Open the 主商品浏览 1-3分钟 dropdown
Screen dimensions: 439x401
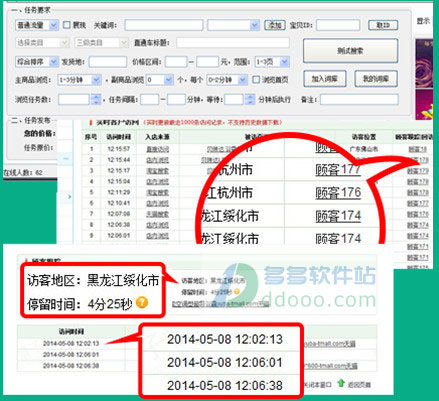coord(79,80)
